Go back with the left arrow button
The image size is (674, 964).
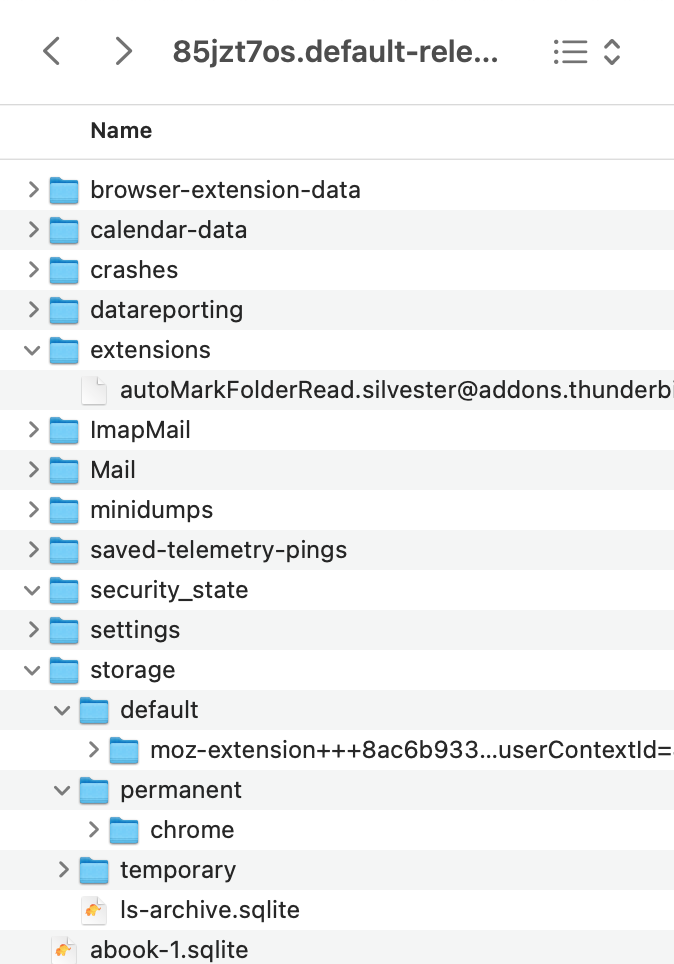pos(52,51)
